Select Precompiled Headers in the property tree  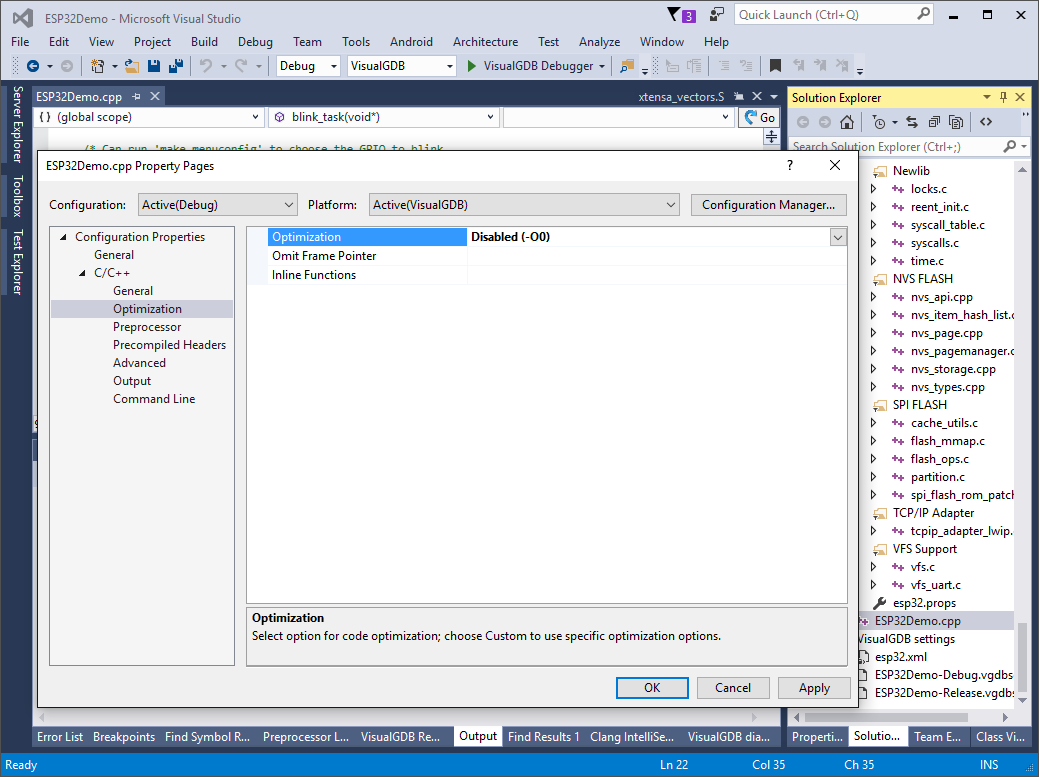(x=169, y=344)
